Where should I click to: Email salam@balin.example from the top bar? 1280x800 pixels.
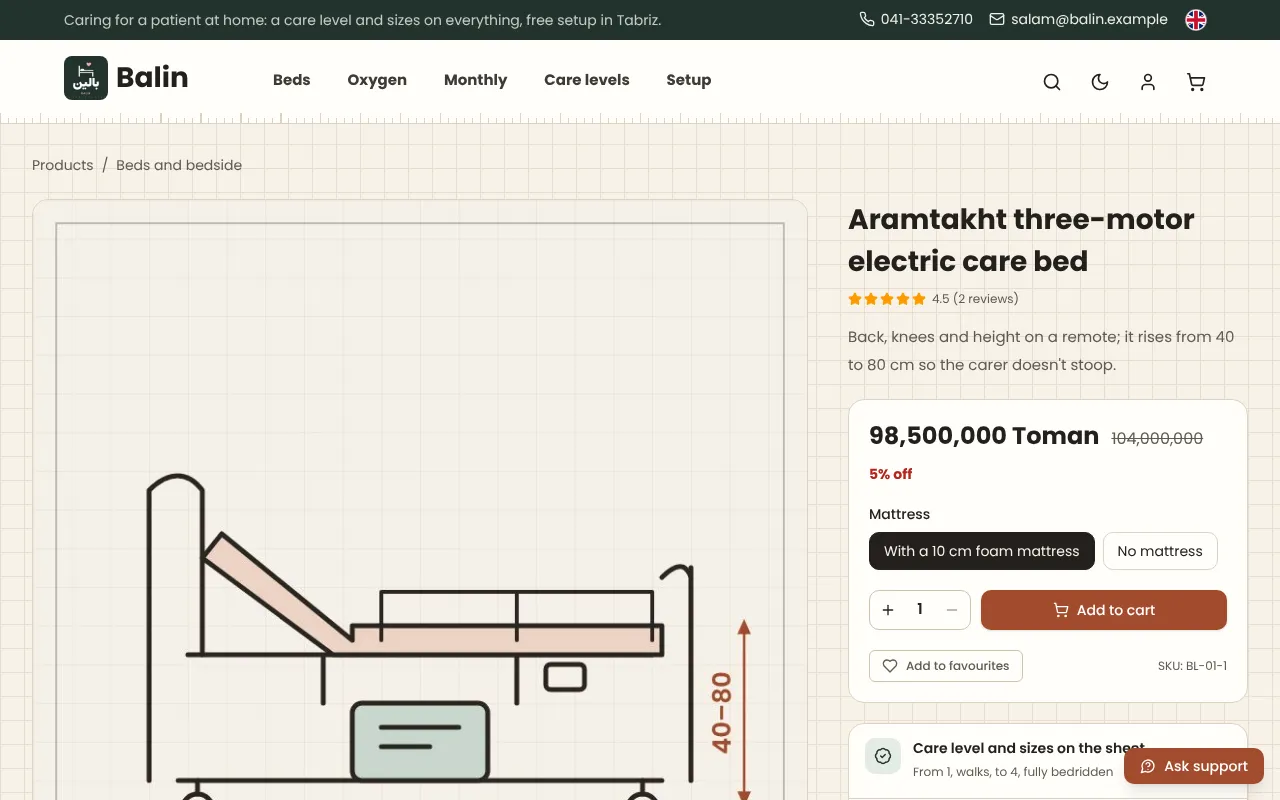(1078, 19)
